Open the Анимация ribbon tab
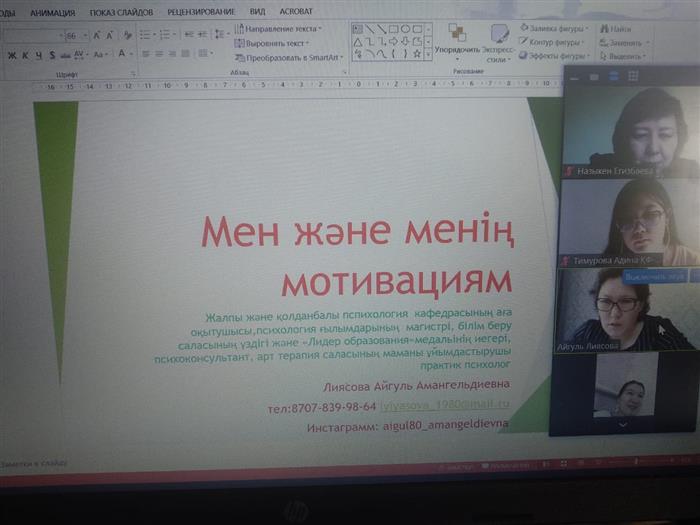Viewport: 700px width, 525px height. tap(52, 12)
